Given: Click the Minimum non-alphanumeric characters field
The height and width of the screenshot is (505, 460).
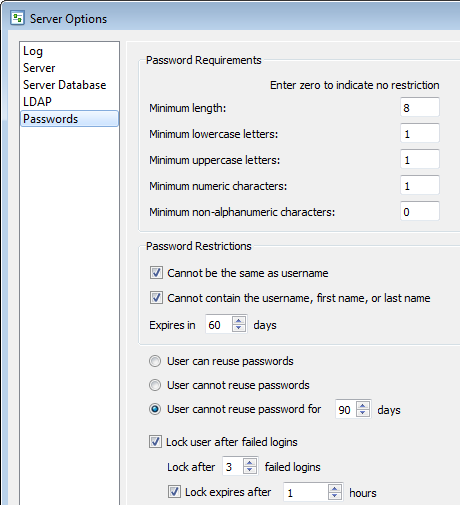Looking at the screenshot, I should click(x=420, y=211).
